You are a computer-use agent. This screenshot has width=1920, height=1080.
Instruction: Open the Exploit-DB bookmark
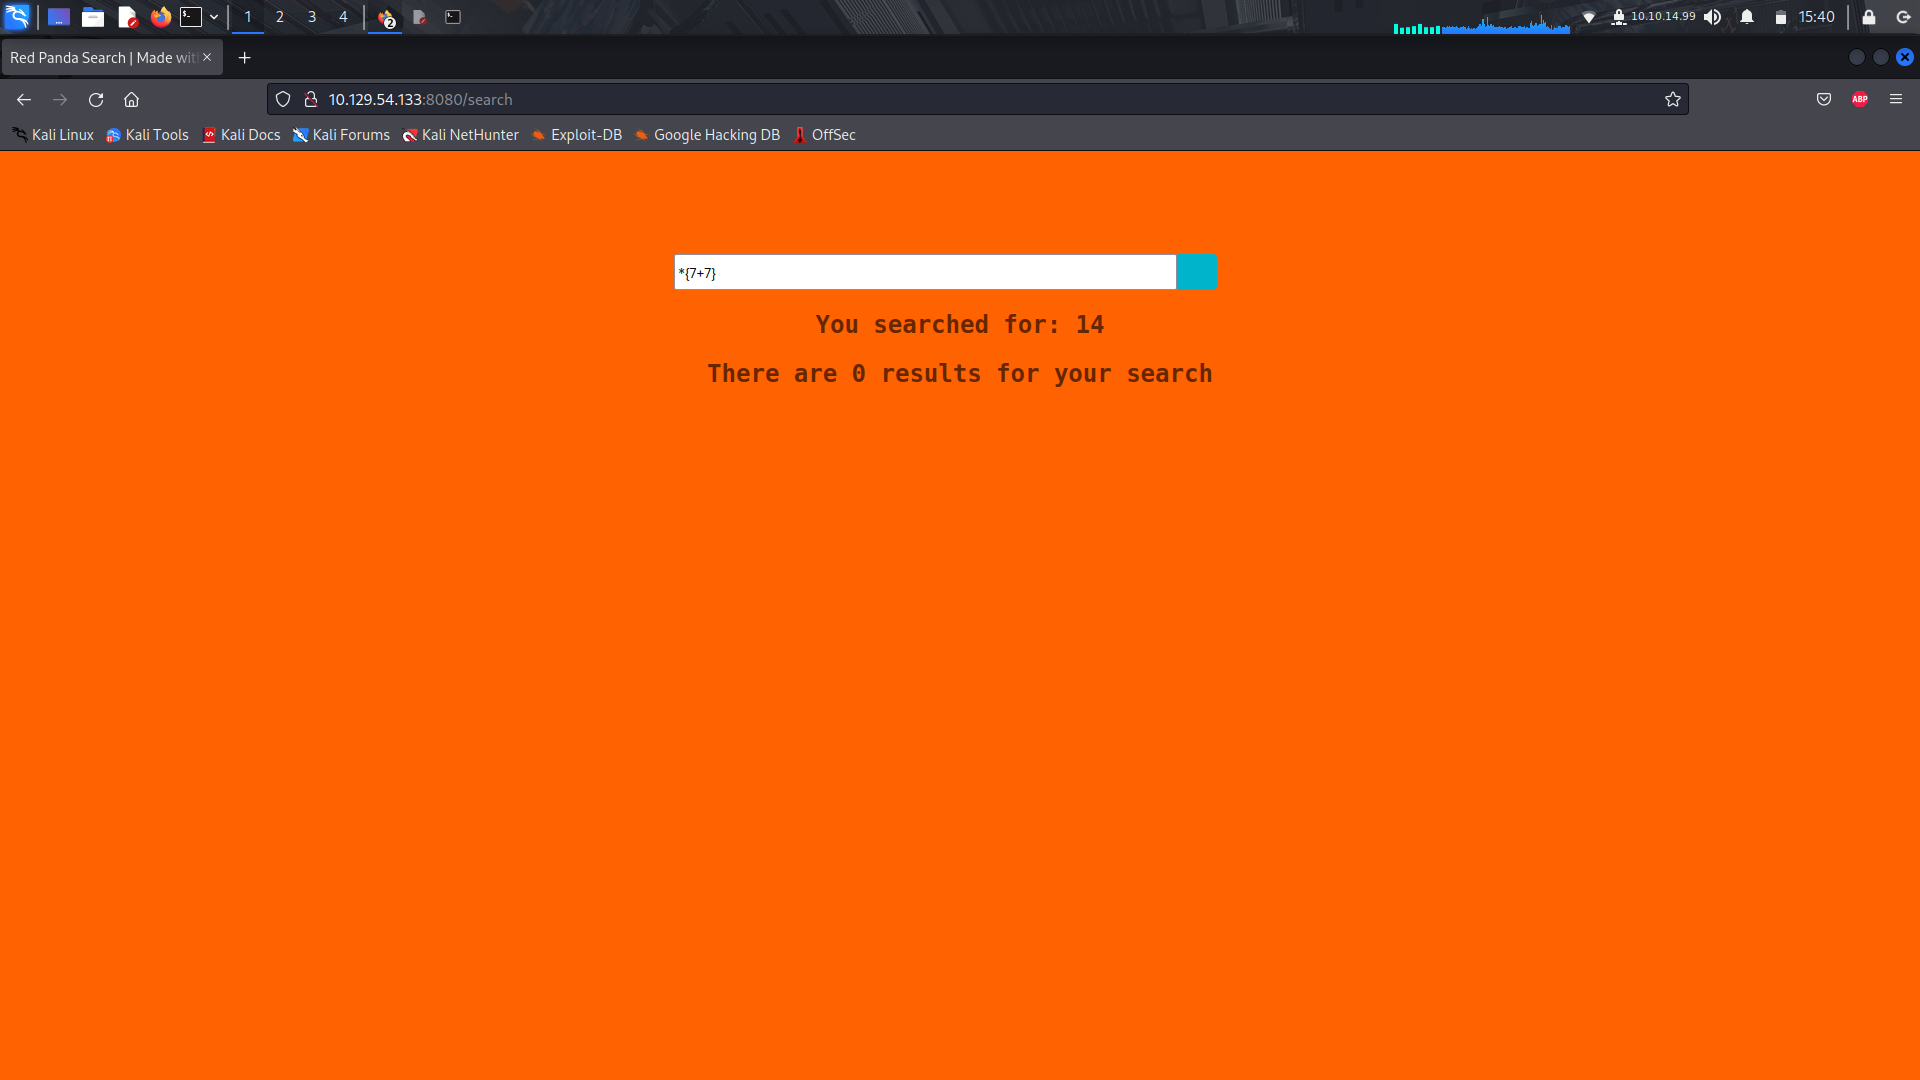tap(585, 135)
